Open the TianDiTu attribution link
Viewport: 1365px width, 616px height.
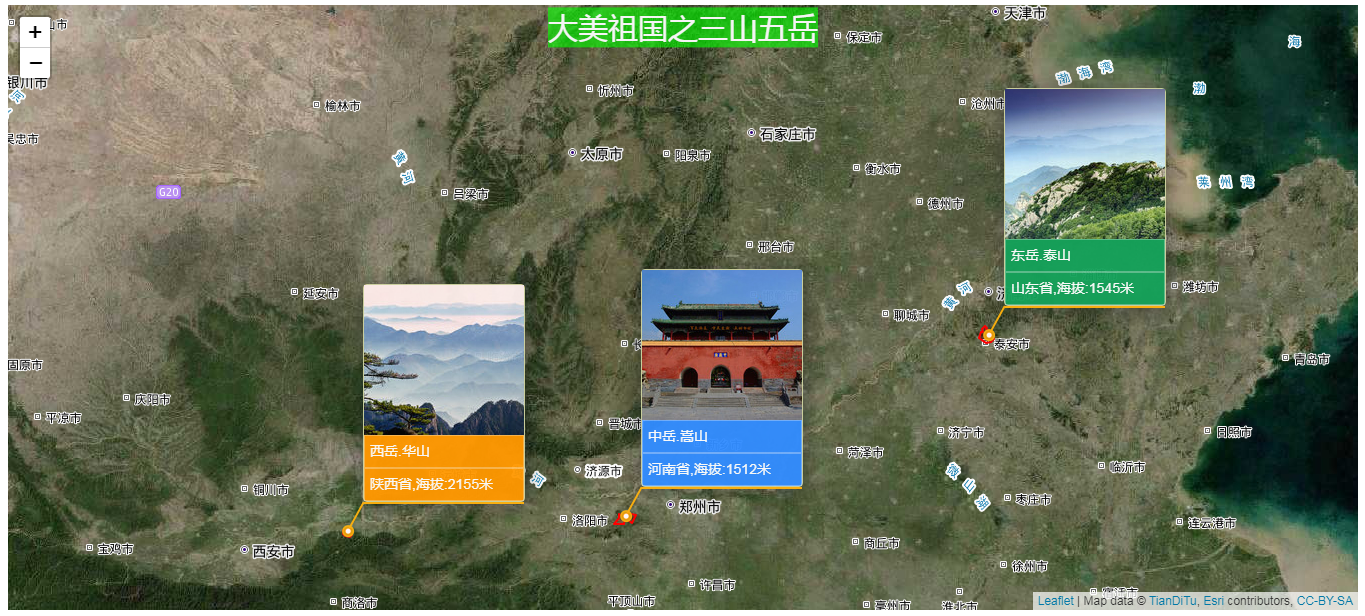1172,601
